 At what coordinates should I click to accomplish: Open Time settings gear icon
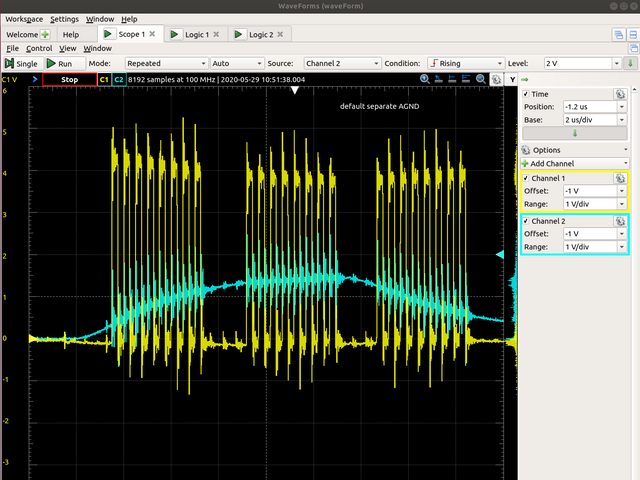coord(620,94)
